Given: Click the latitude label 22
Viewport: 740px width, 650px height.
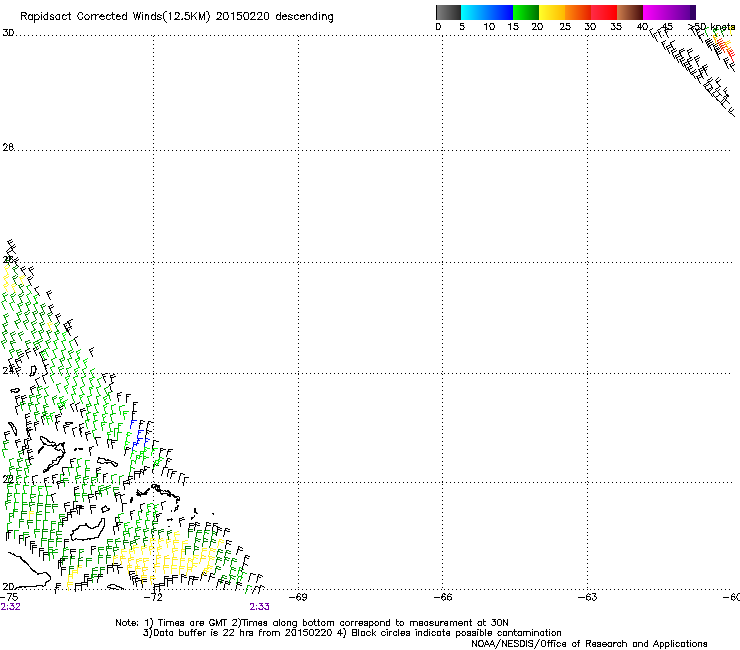Looking at the screenshot, I should pos(8,480).
